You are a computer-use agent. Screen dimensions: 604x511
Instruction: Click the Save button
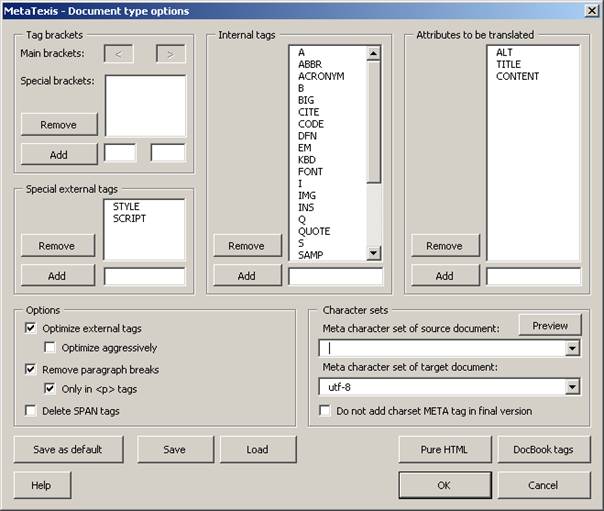[x=175, y=449]
